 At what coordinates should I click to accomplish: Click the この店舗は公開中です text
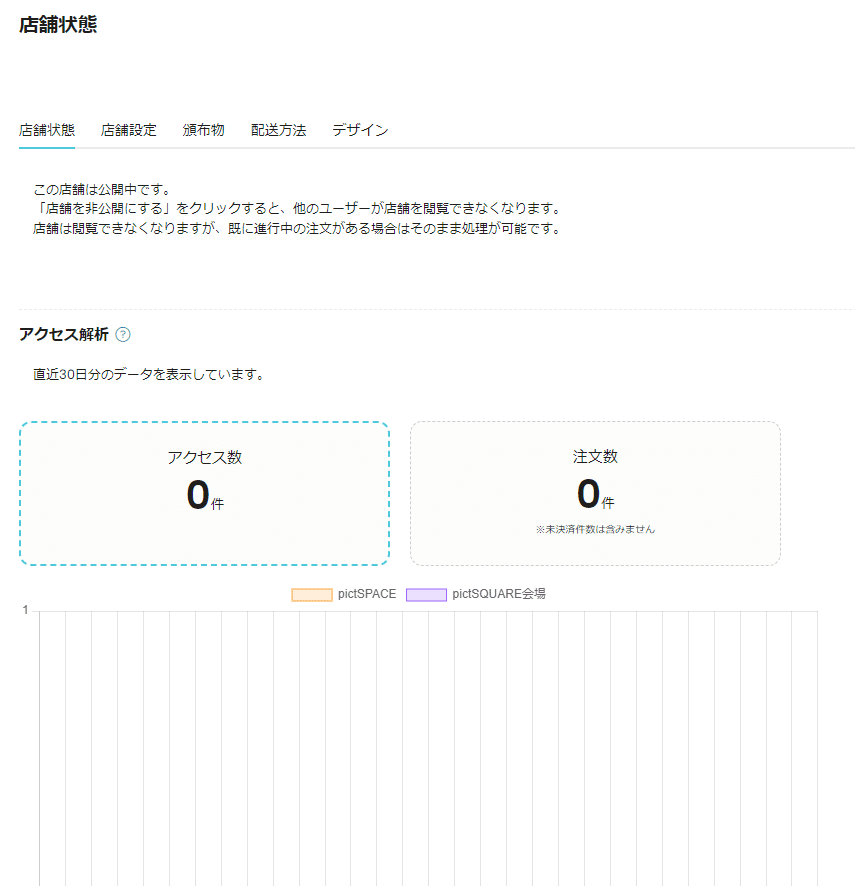[x=102, y=189]
